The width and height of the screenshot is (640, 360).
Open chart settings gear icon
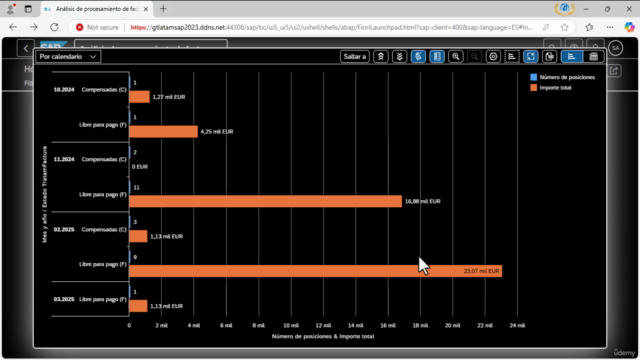coord(493,57)
